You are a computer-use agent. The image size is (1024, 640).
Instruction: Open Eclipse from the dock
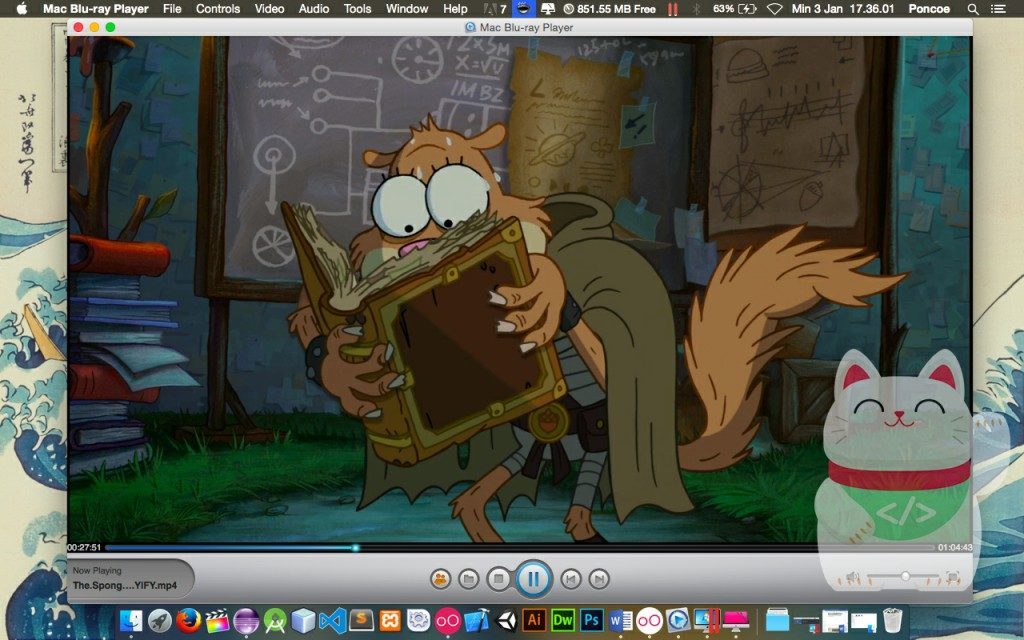(246, 620)
